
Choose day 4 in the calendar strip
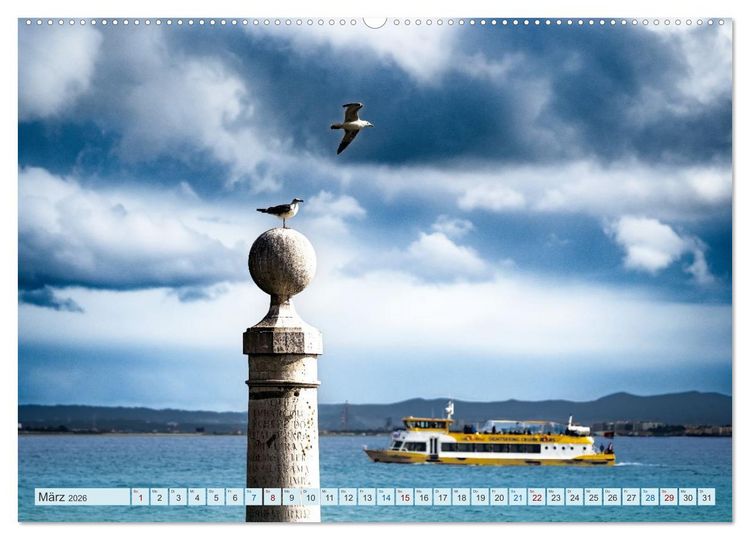click(x=197, y=497)
